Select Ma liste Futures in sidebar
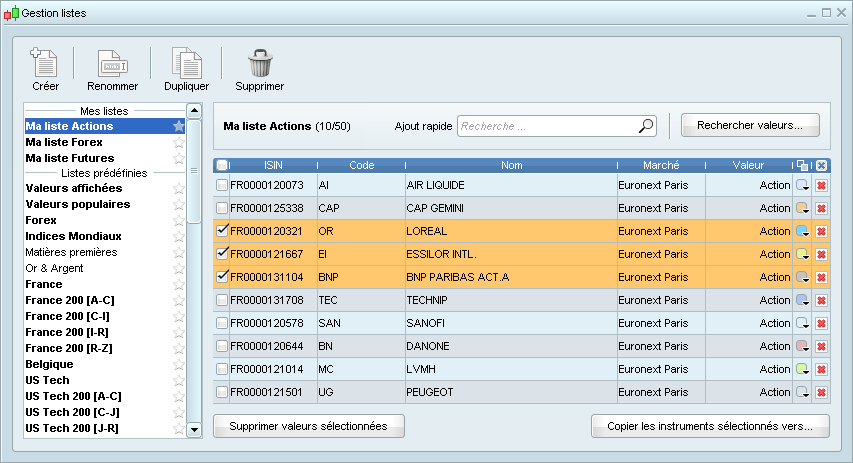The image size is (853, 463). tap(70, 158)
